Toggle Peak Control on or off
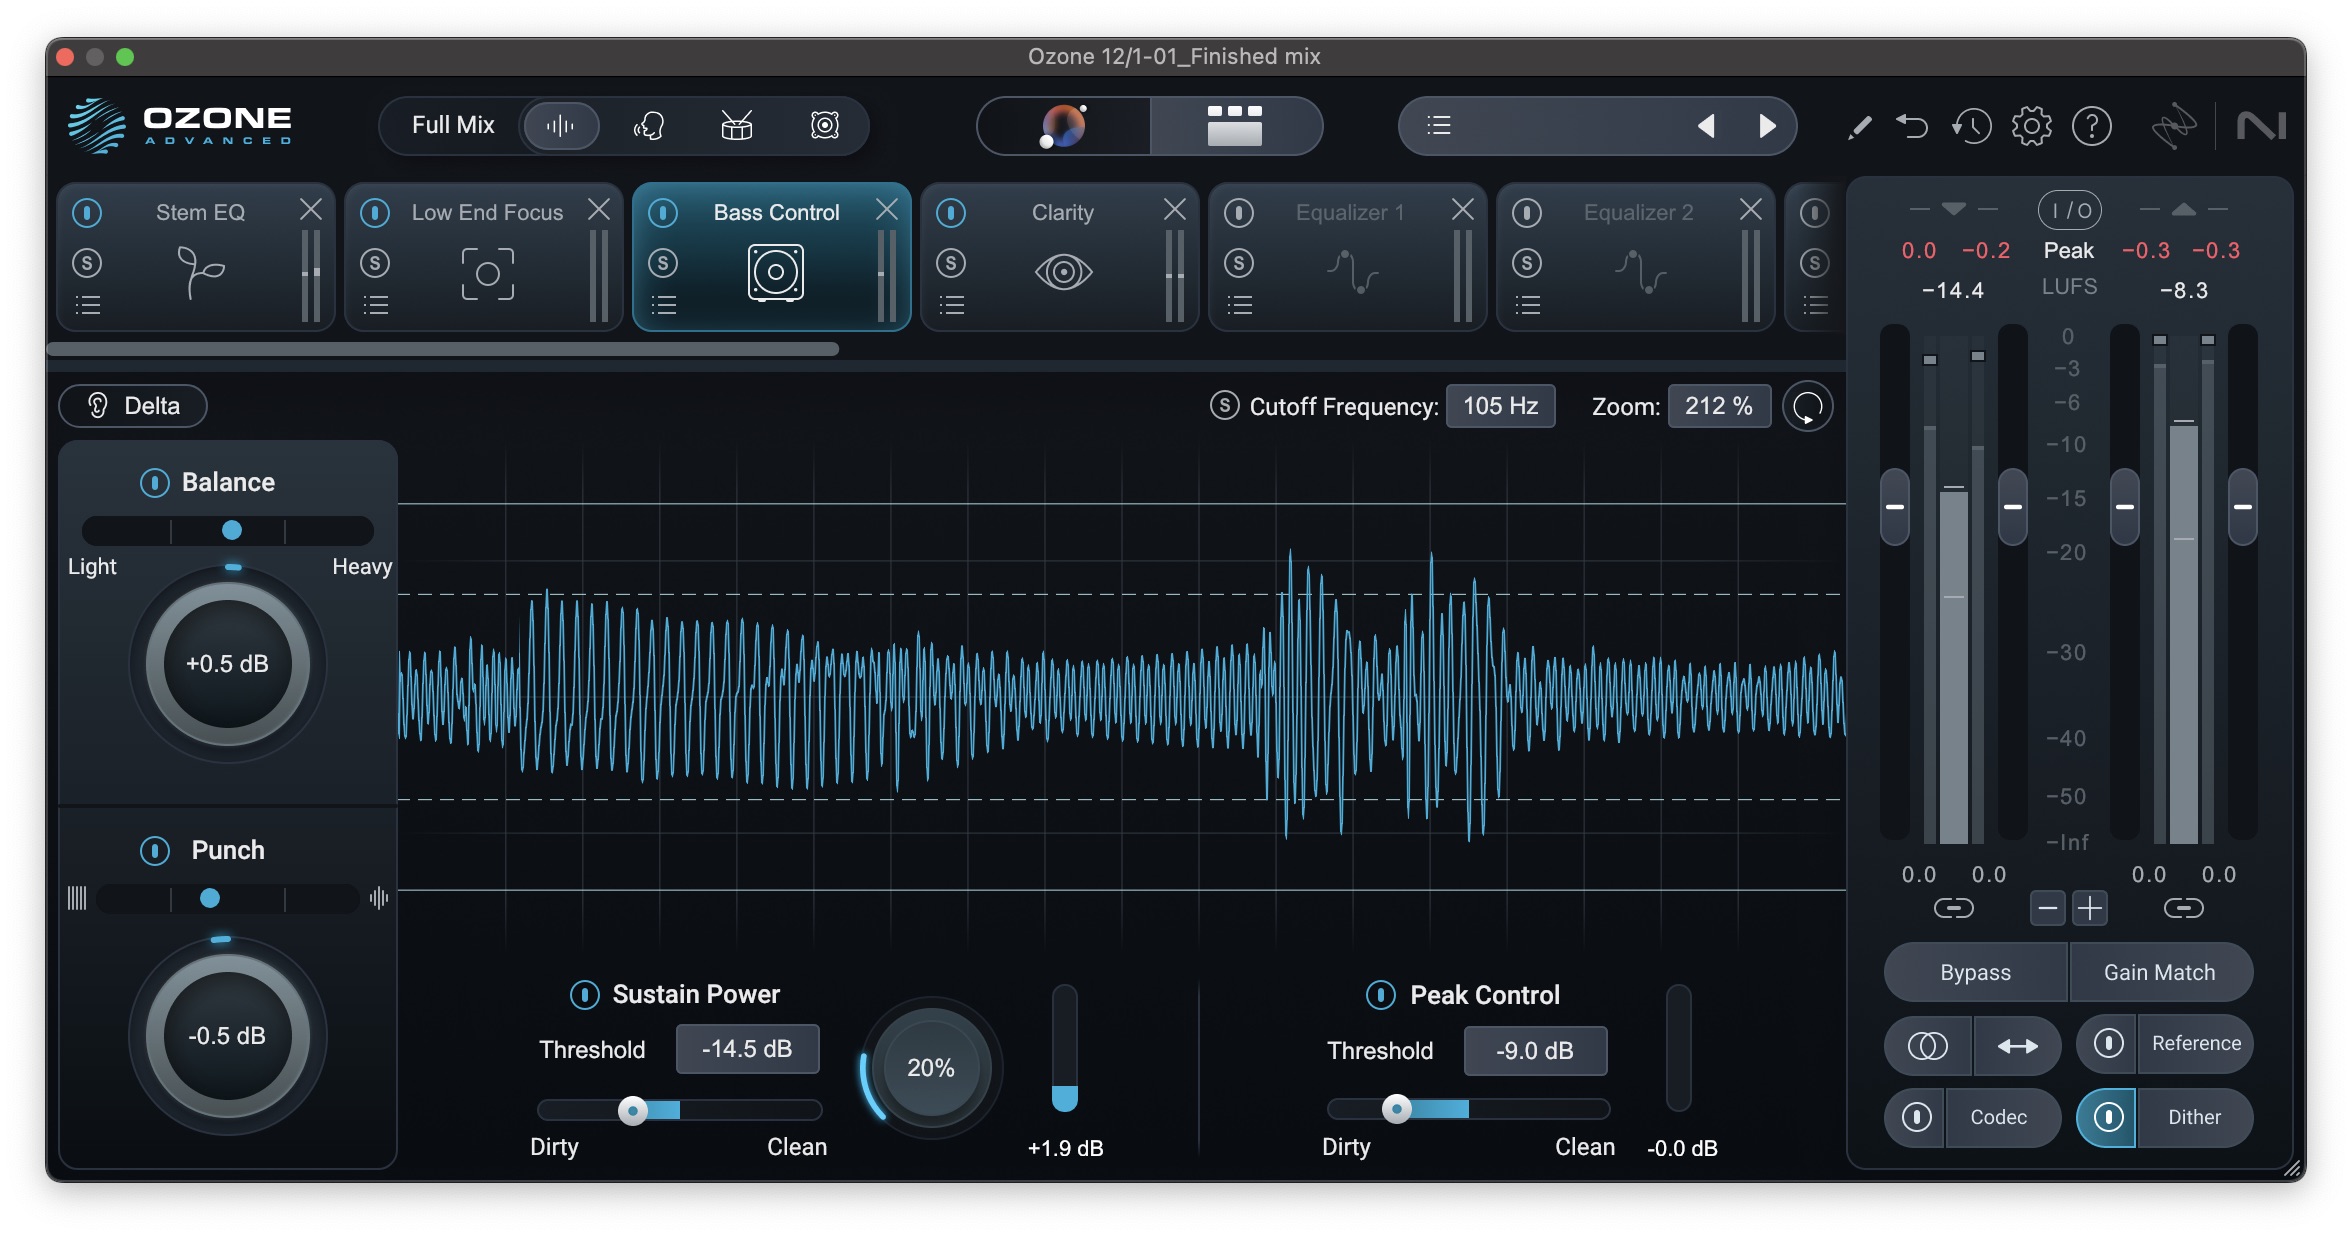This screenshot has width=2352, height=1236. [1380, 995]
